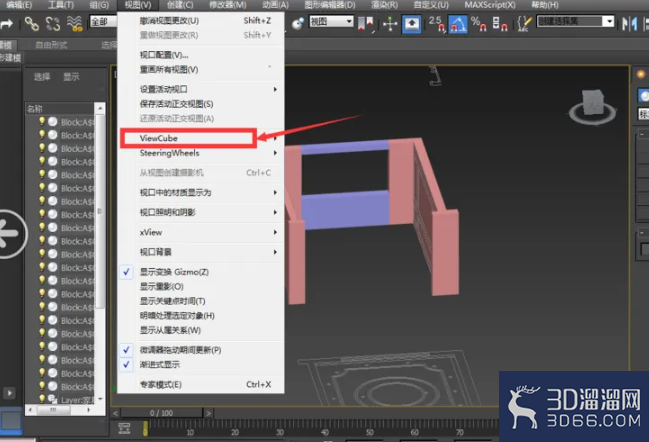Select the Link tool chain icon
Image resolution: width=649 pixels, height=442 pixels.
pos(32,24)
